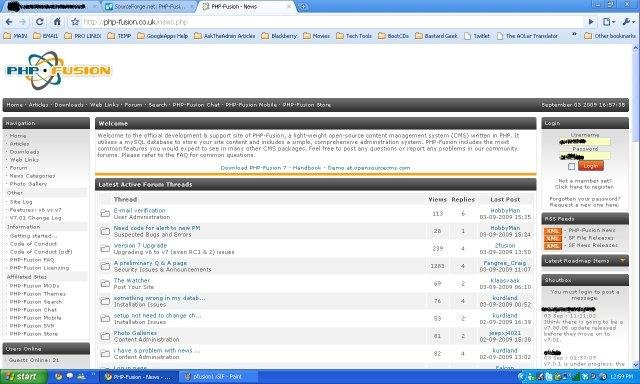Viewport: 640px width, 384px height.
Task: Click the Password input field
Action: [585, 156]
